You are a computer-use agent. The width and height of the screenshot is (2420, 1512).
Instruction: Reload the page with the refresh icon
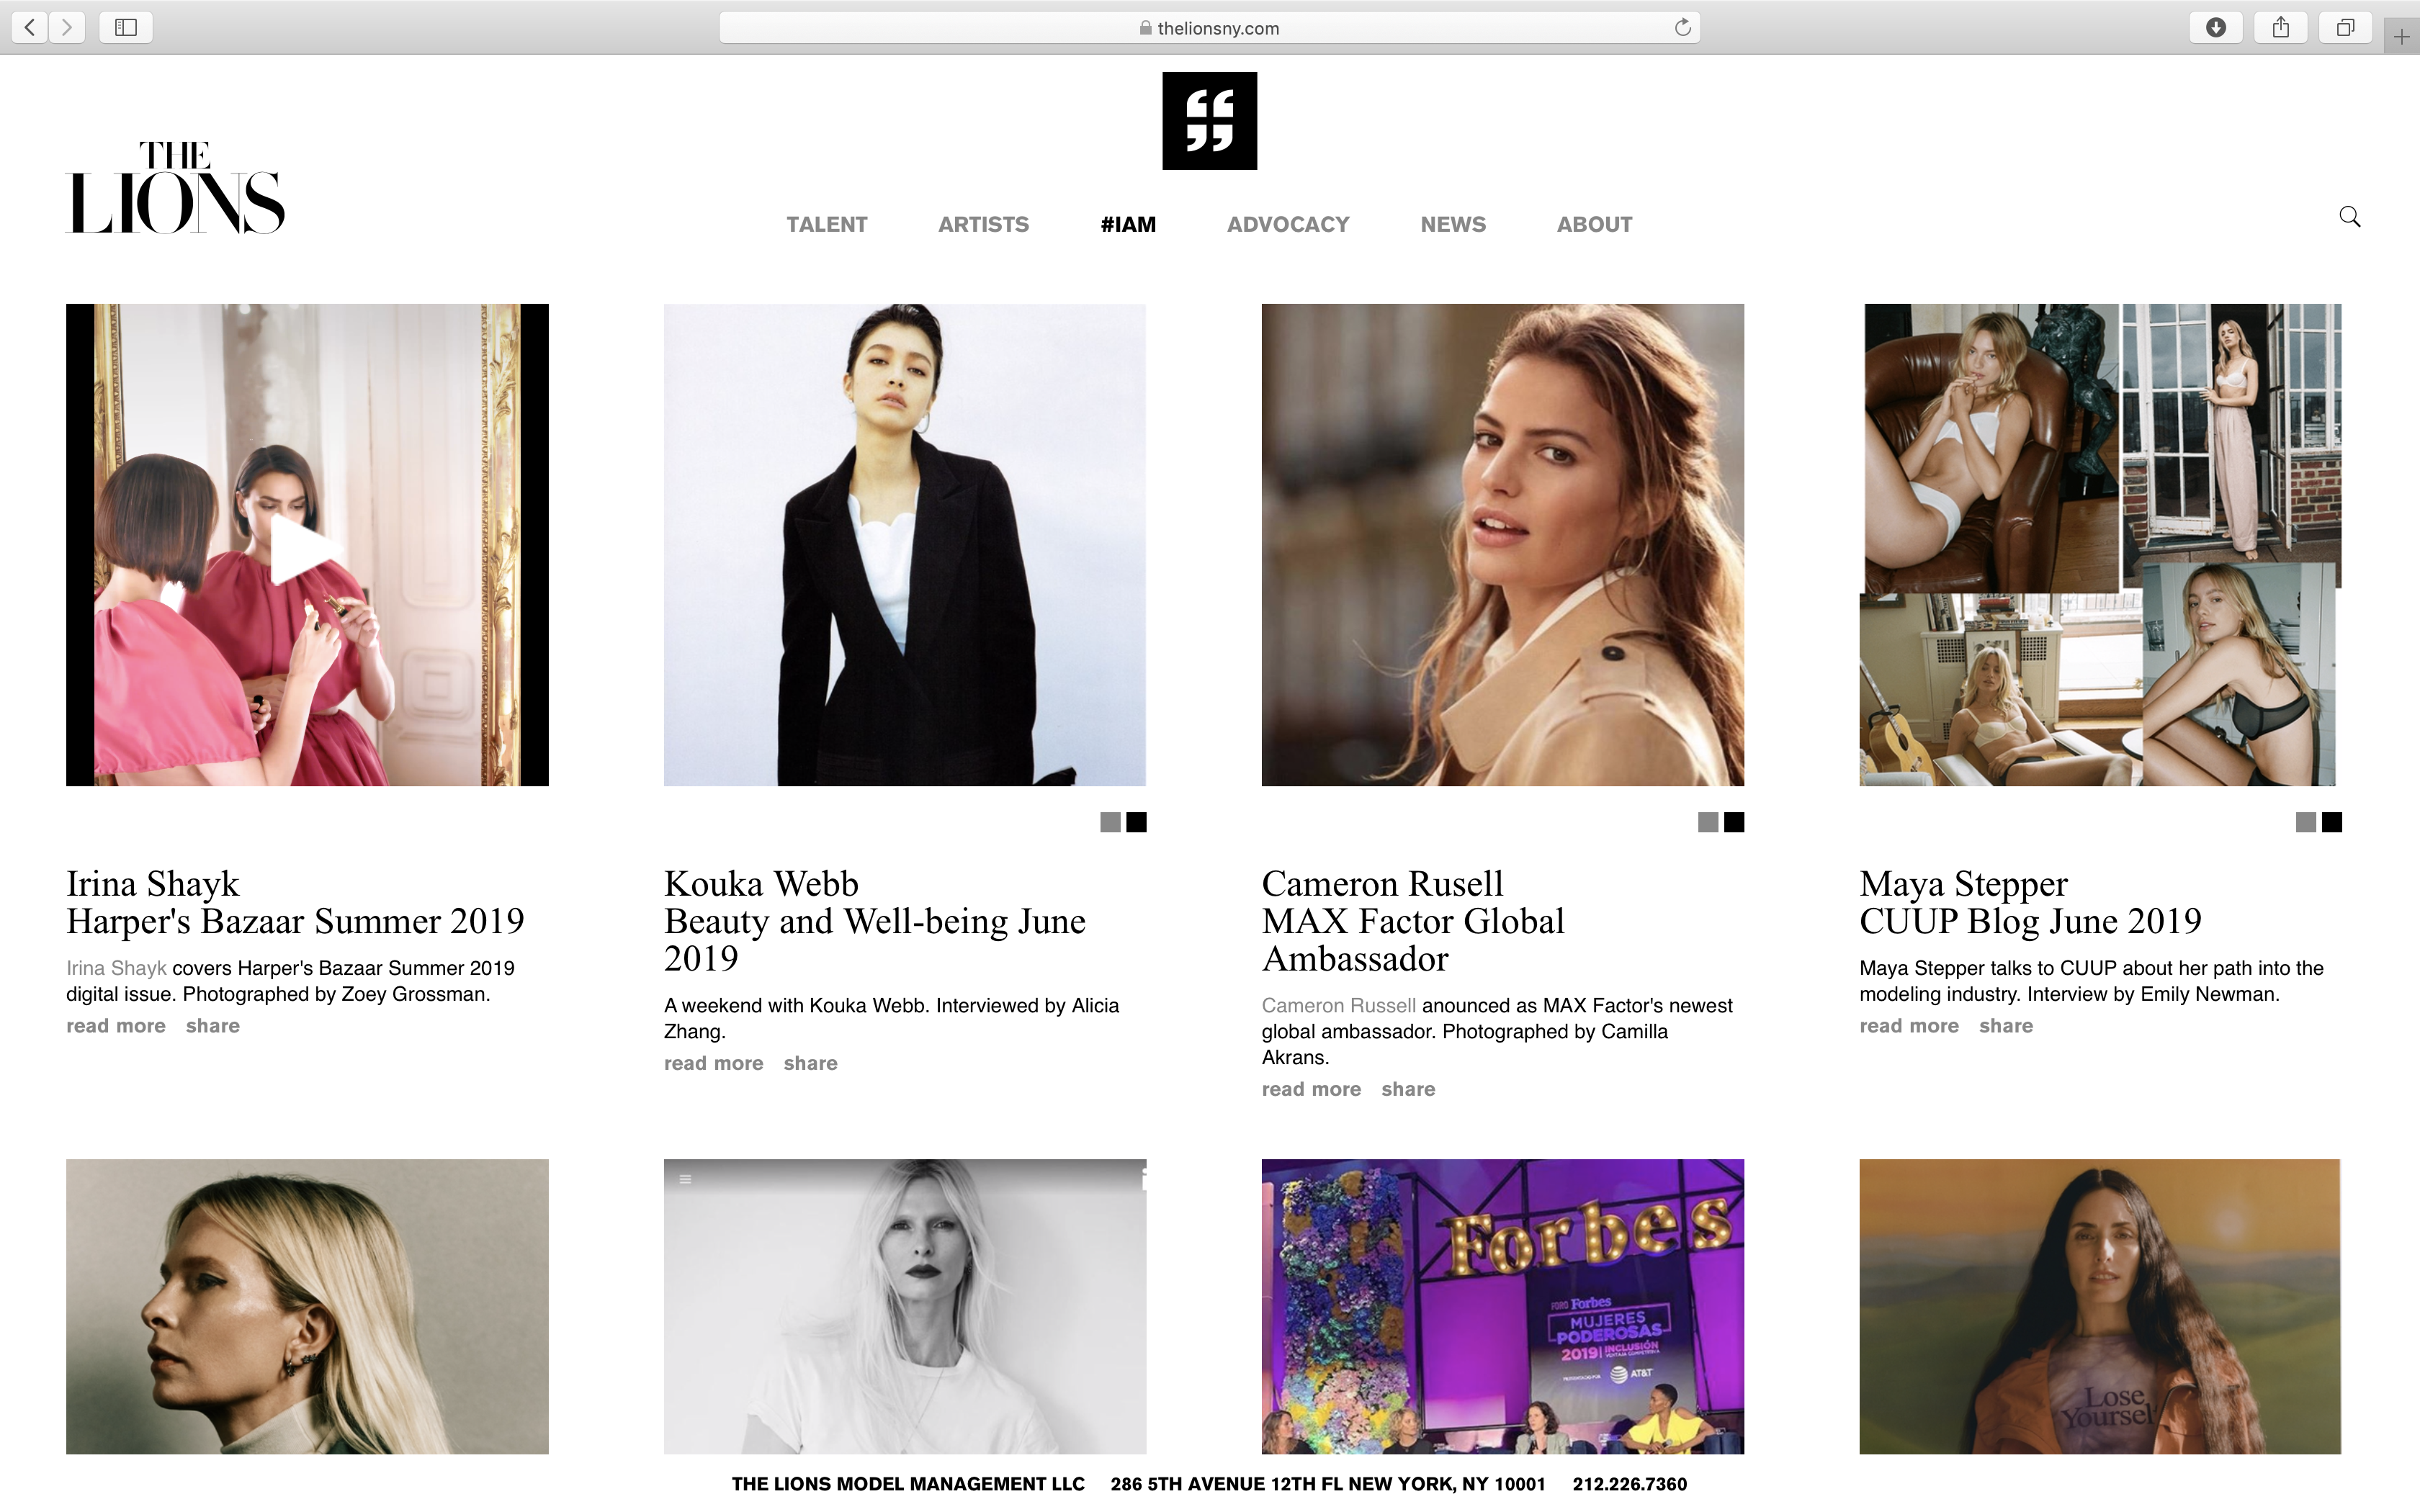[x=1683, y=27]
